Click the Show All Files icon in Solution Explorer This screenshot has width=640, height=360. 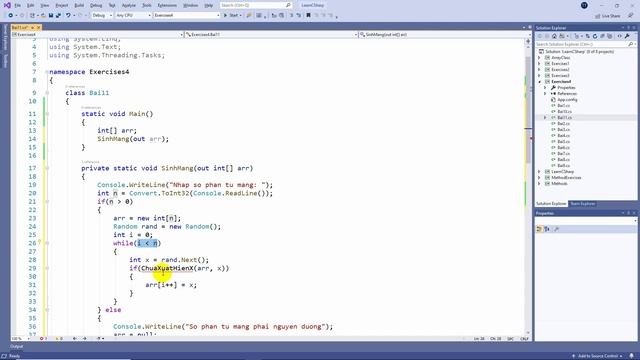[x=610, y=36]
